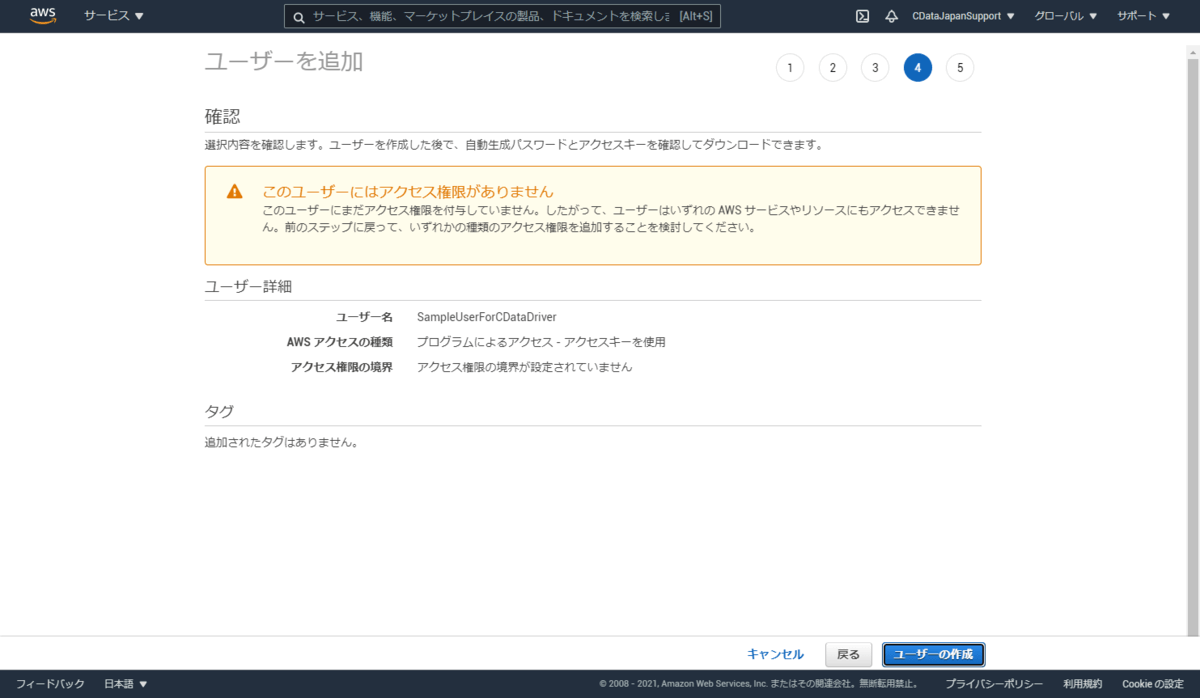This screenshot has width=1200, height=698.
Task: Click the 追加されたタグはありません。 text
Action: (x=281, y=442)
